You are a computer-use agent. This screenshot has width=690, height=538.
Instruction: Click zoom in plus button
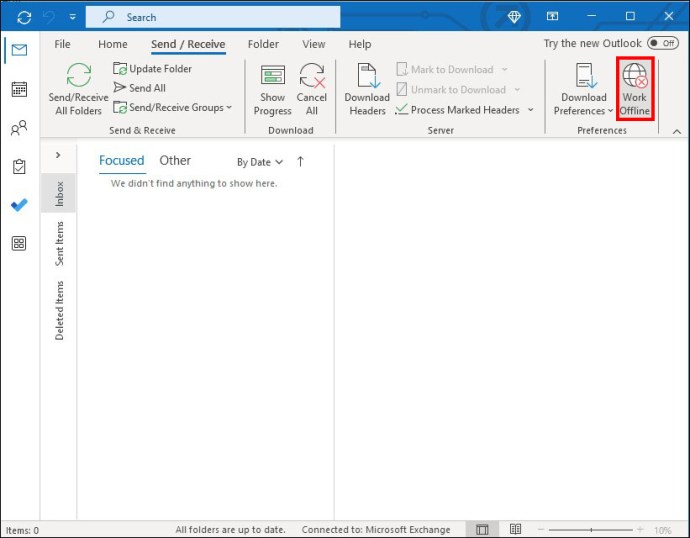point(640,530)
